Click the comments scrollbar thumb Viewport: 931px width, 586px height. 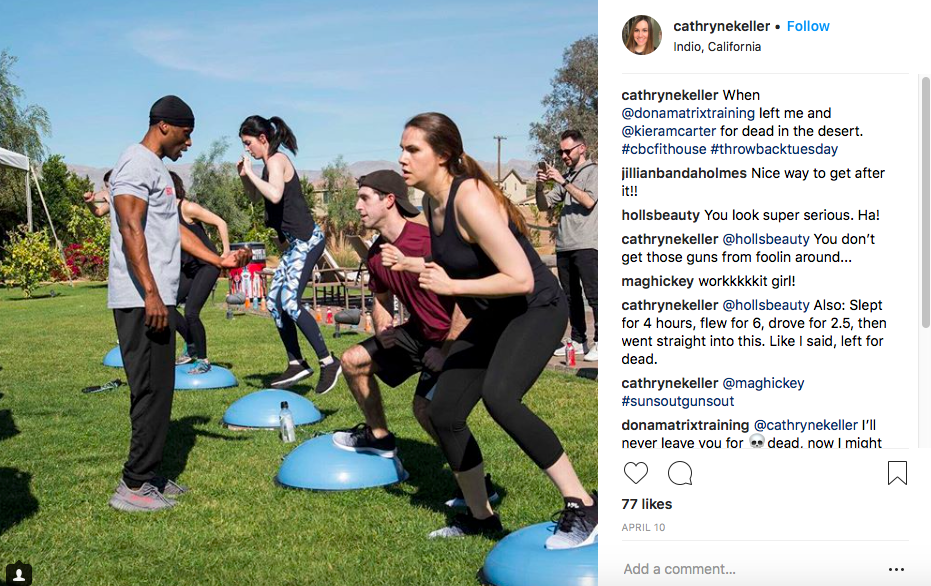click(x=926, y=202)
